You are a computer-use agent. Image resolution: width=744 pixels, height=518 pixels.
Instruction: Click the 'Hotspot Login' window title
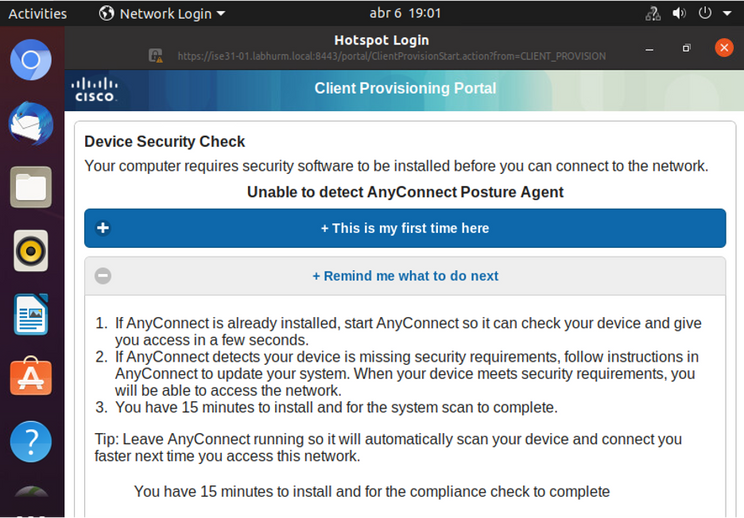click(381, 40)
